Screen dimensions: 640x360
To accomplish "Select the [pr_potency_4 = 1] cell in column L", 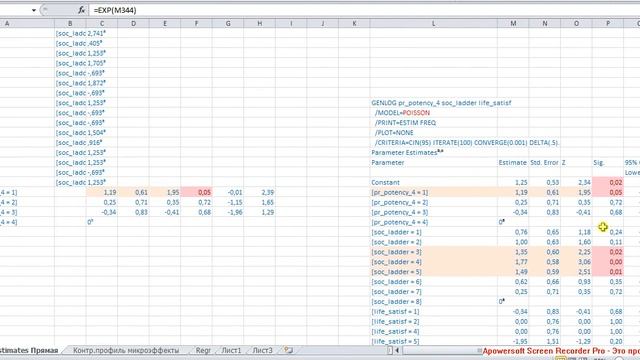I will [433, 192].
